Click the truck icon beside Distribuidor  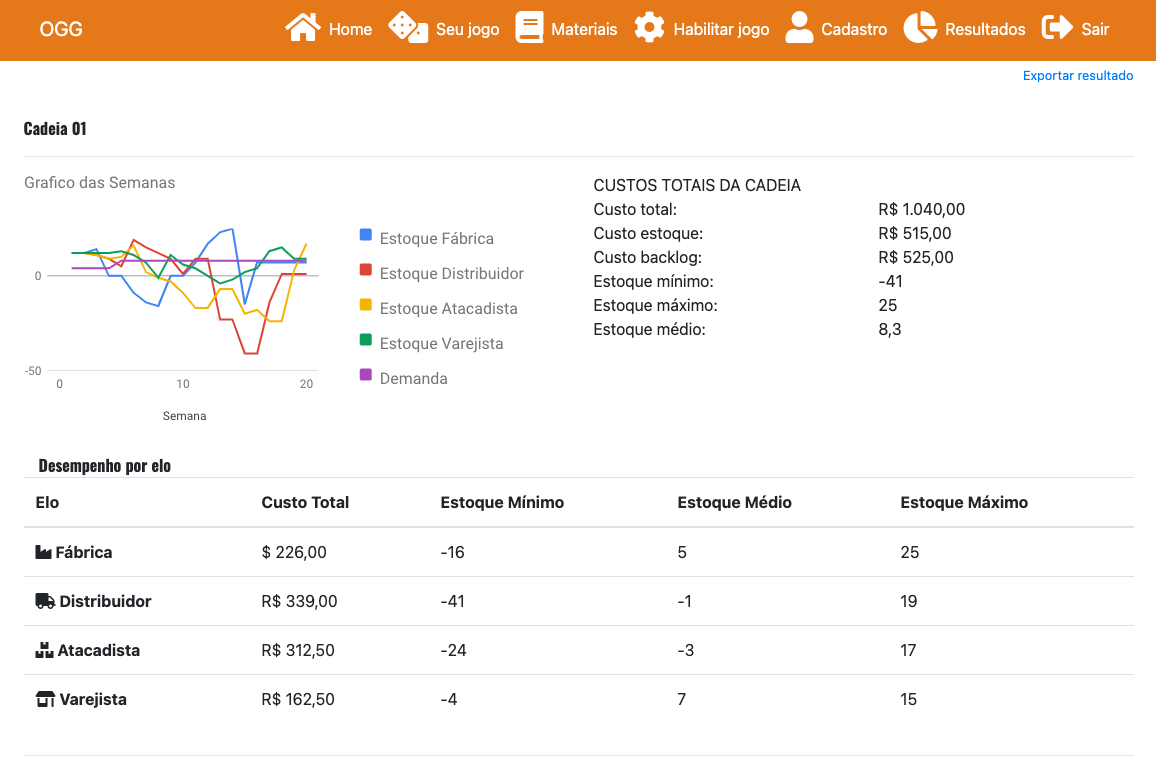45,601
